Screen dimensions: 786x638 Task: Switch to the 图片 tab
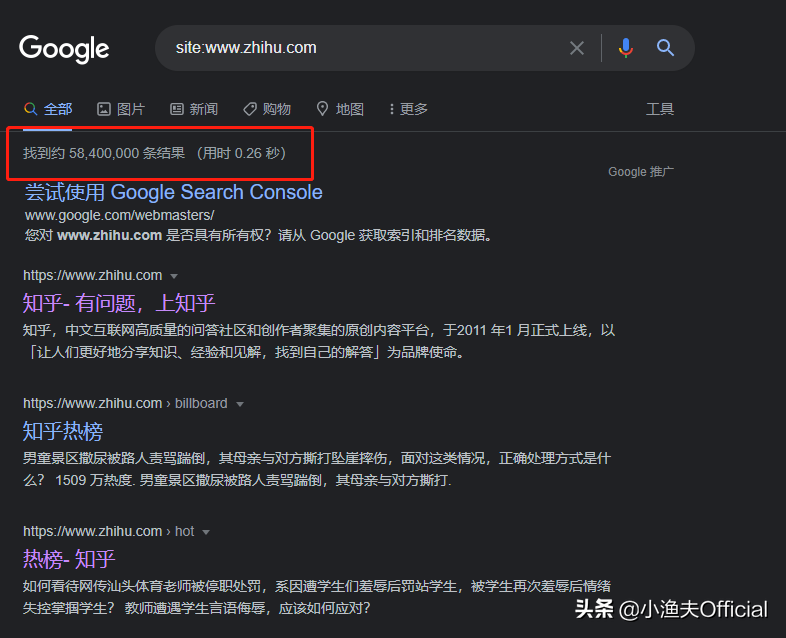[x=121, y=109]
